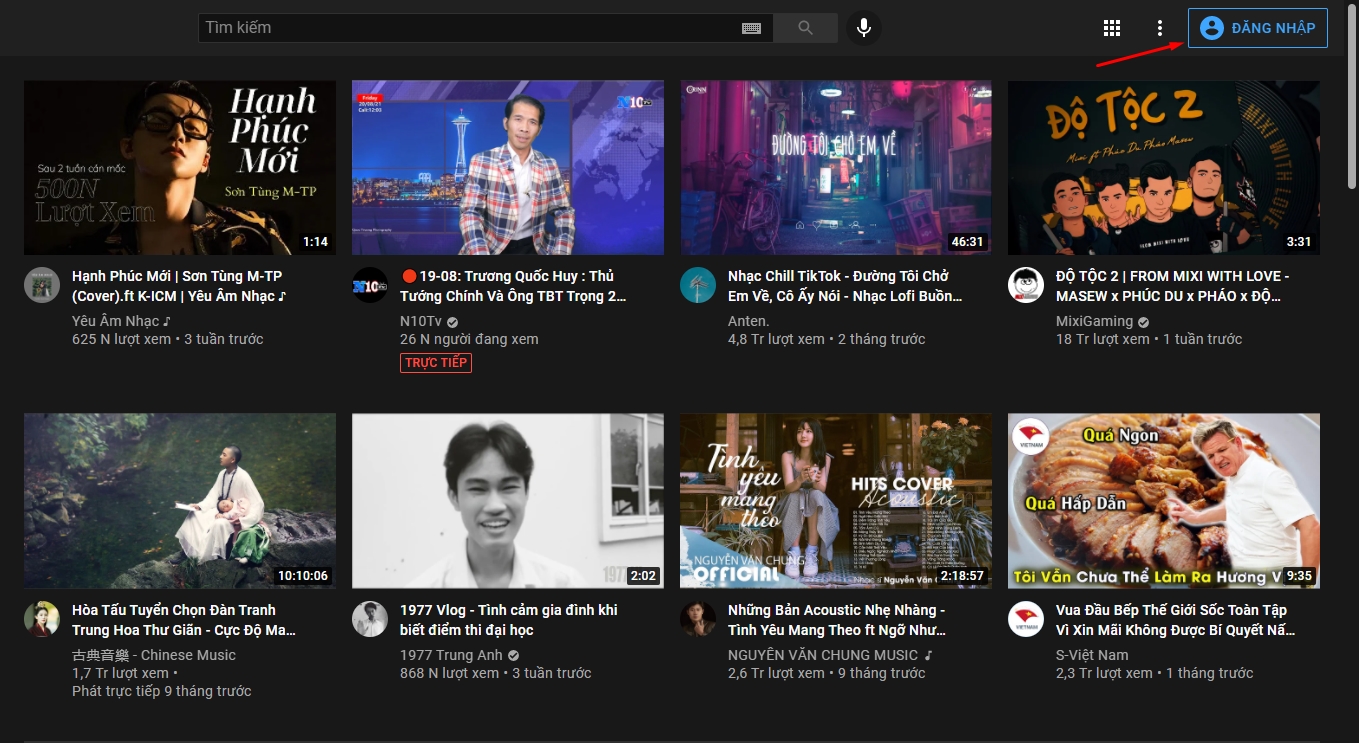Open N10Tv channel avatar
Viewport: 1359px width, 743px height.
pyautogui.click(x=370, y=285)
